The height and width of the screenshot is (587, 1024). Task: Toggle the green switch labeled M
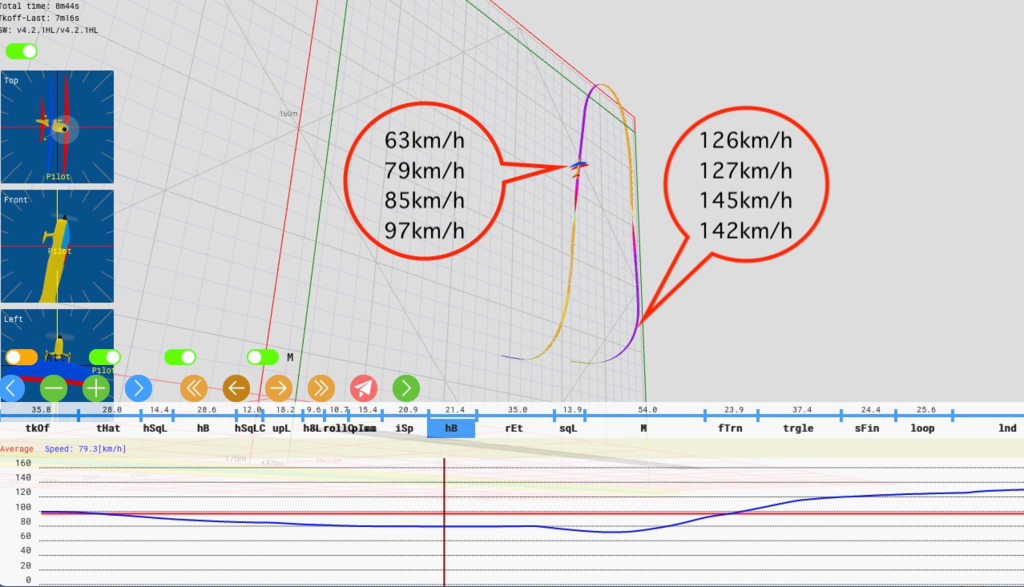pyautogui.click(x=263, y=357)
